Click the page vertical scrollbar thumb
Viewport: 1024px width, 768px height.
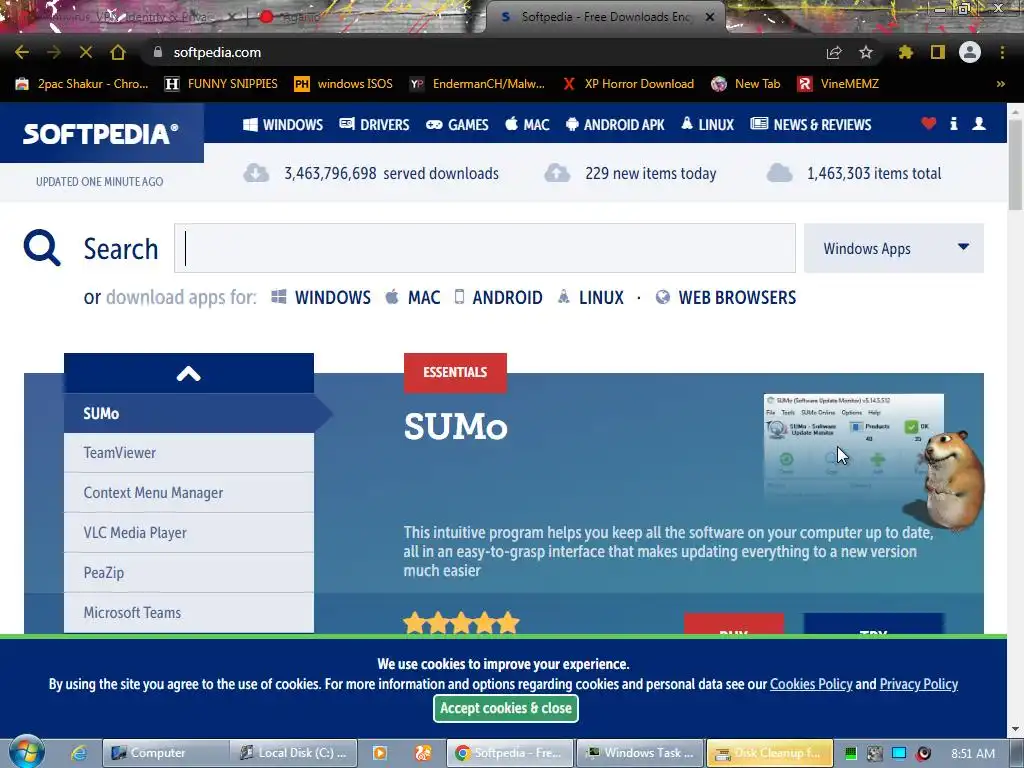coord(1016,163)
